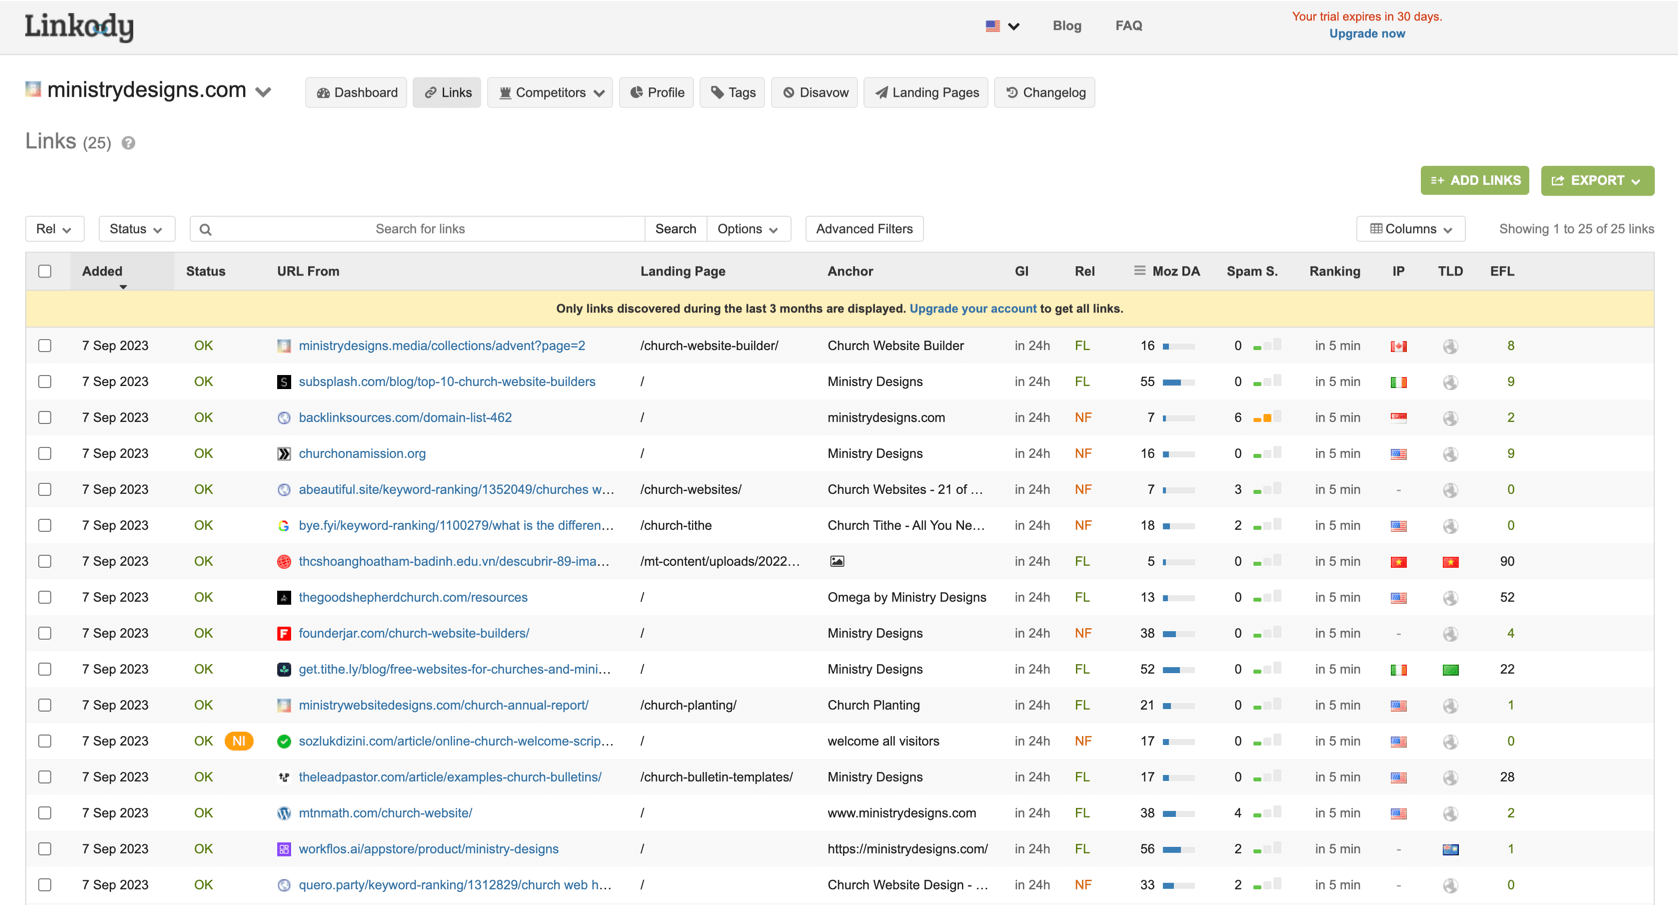Click the subsplash.com favicon icon

click(284, 382)
